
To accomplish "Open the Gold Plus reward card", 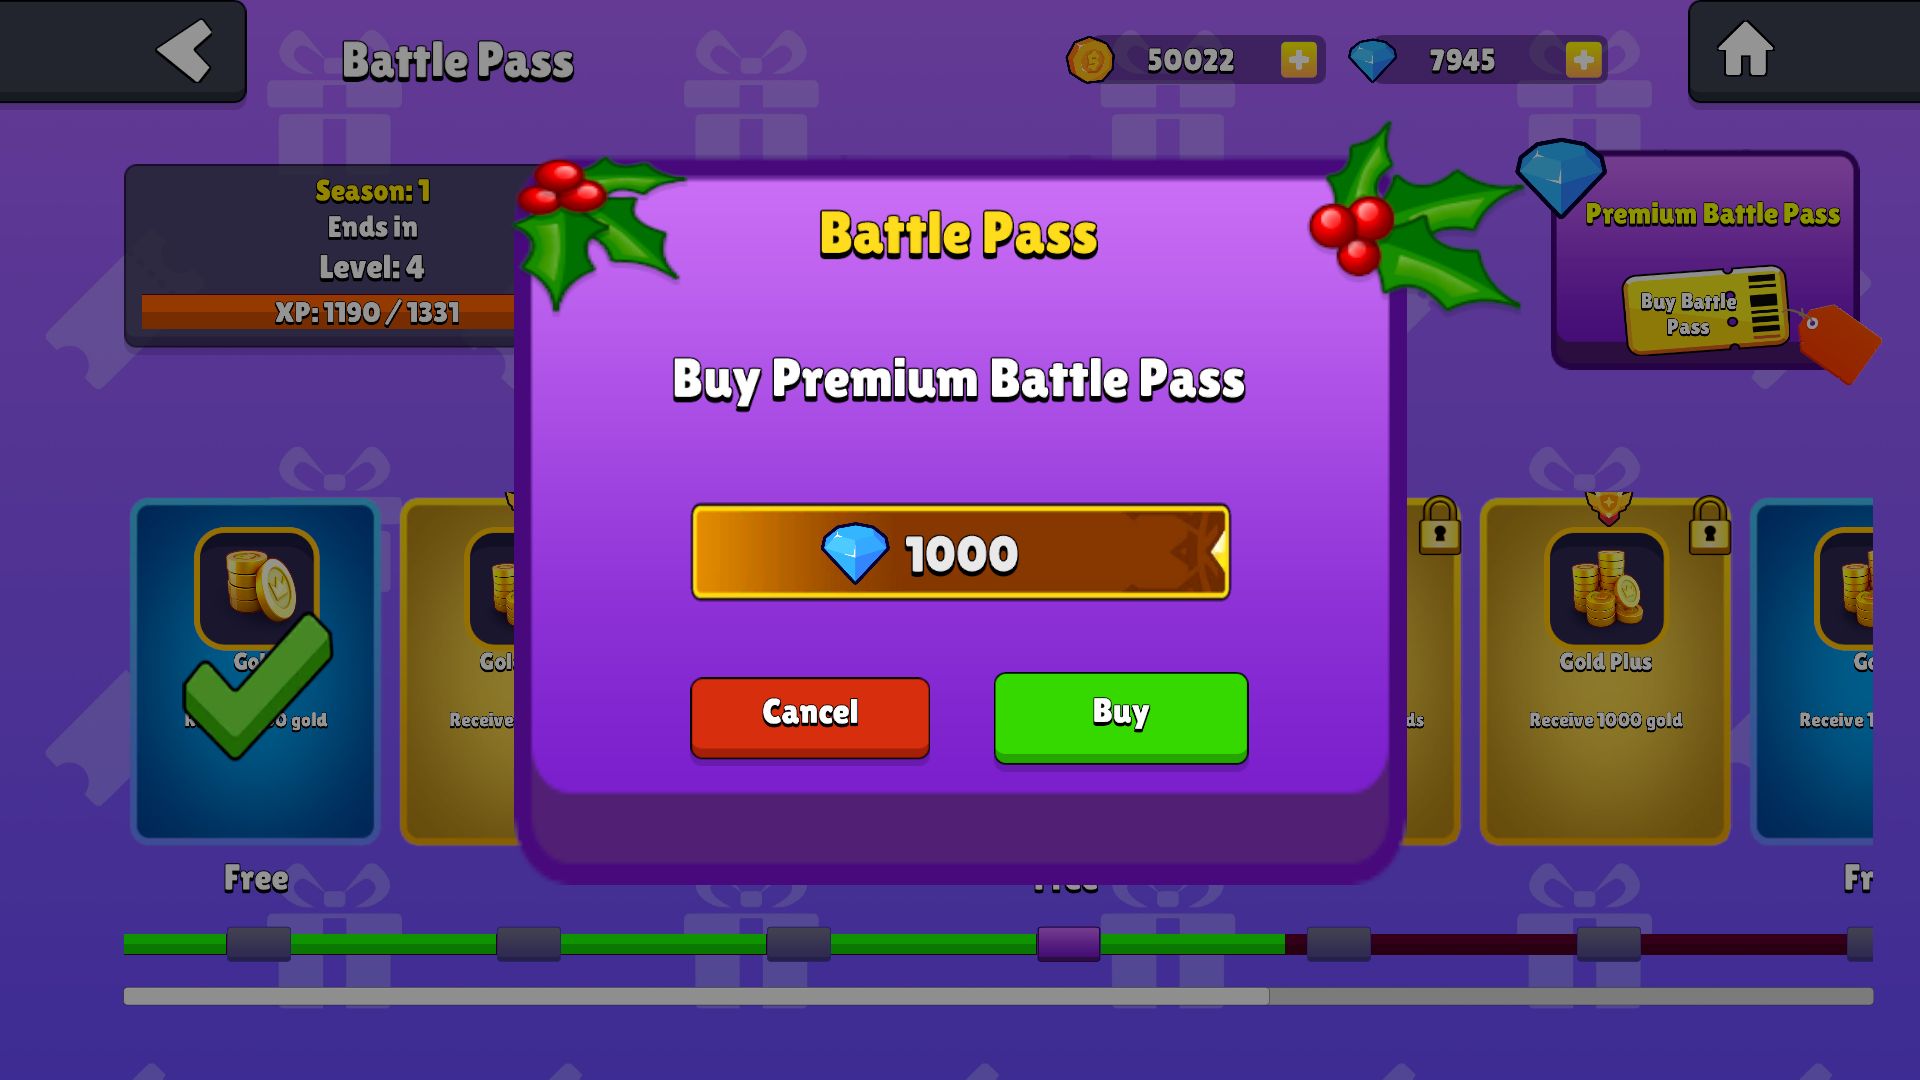I will tap(1605, 671).
